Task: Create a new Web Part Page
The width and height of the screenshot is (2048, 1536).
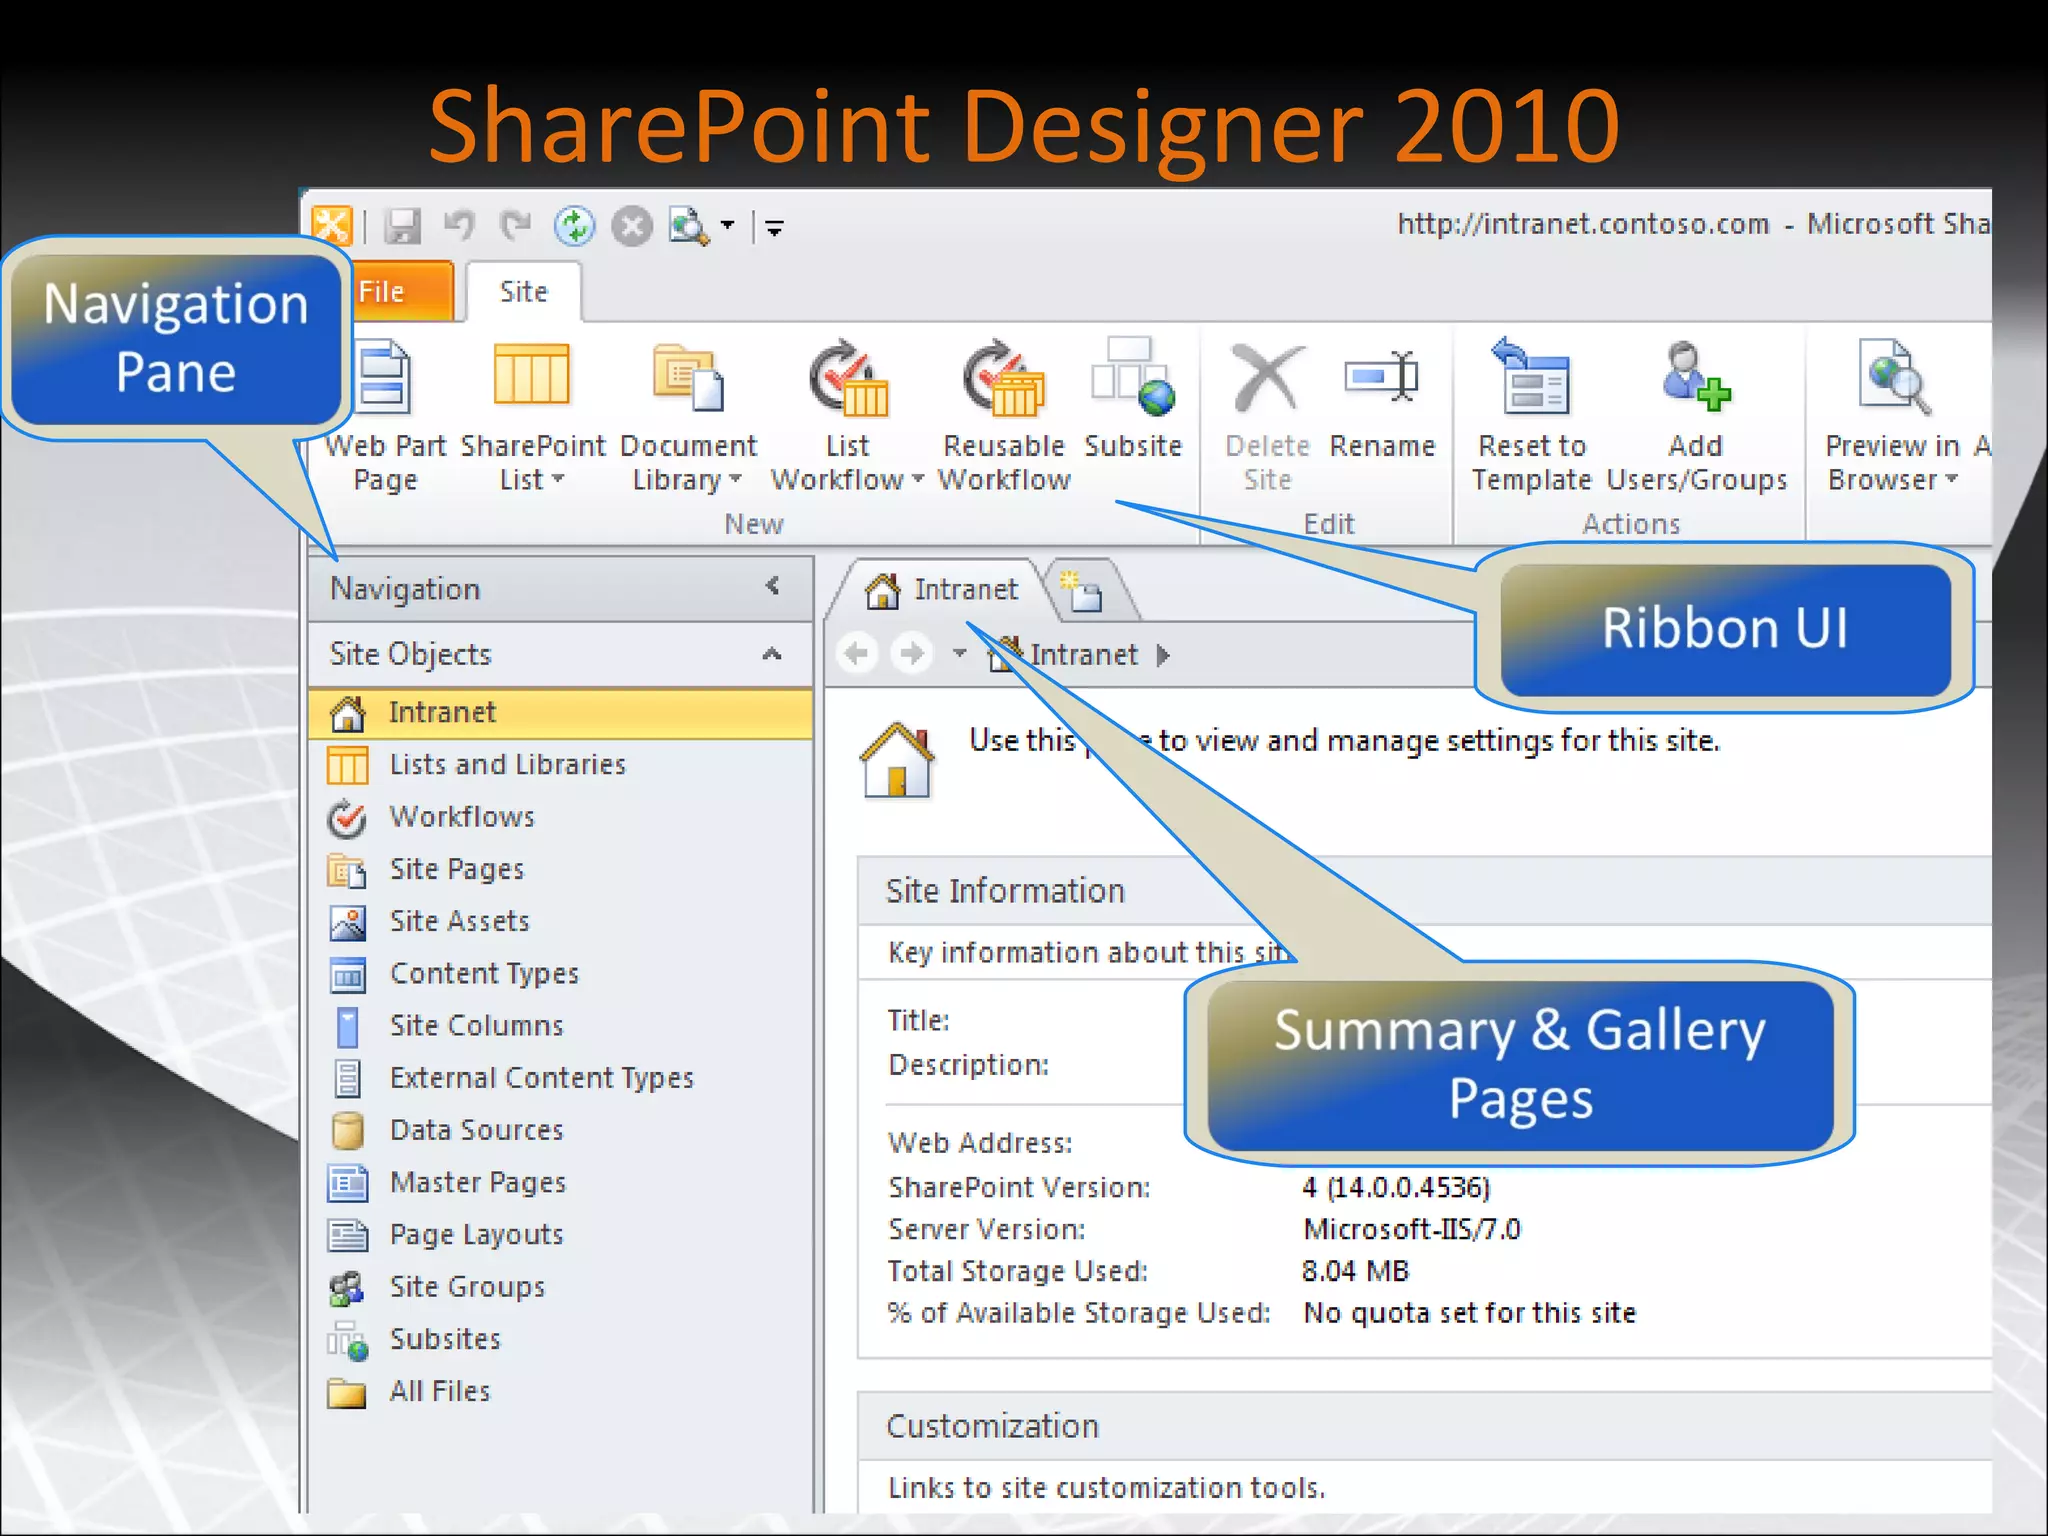Action: click(385, 416)
